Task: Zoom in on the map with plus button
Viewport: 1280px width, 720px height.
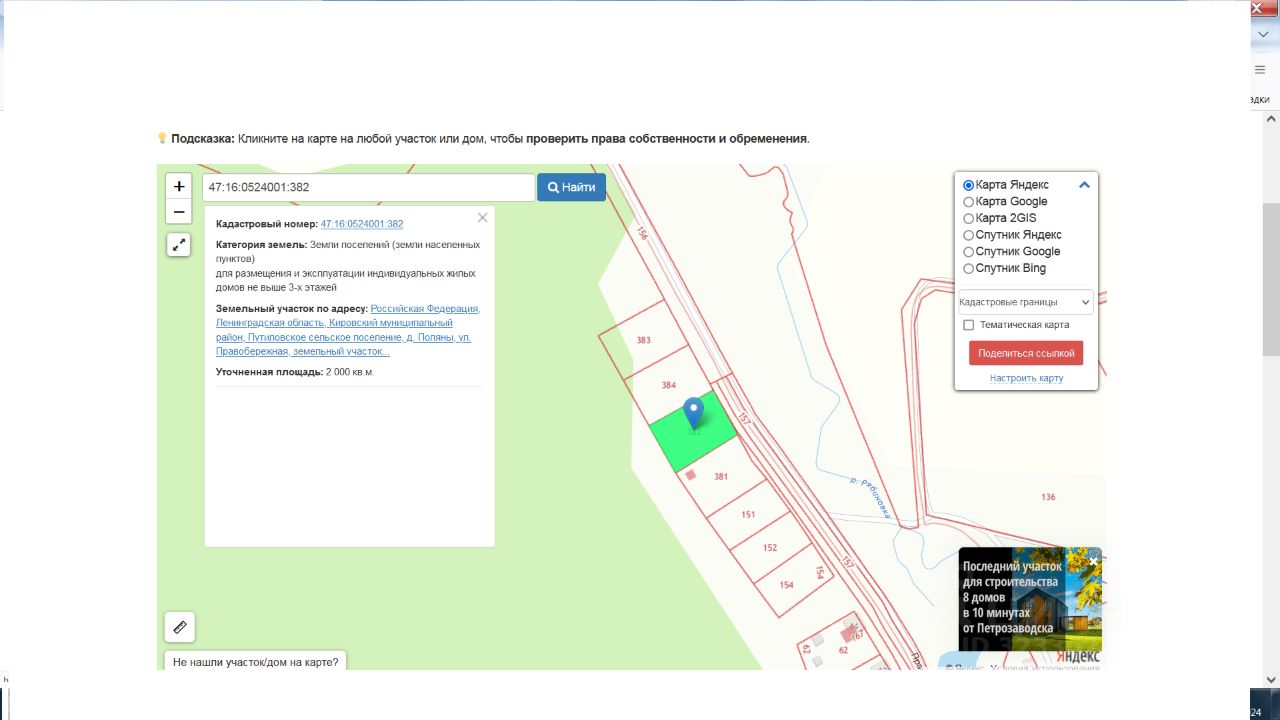Action: click(179, 186)
